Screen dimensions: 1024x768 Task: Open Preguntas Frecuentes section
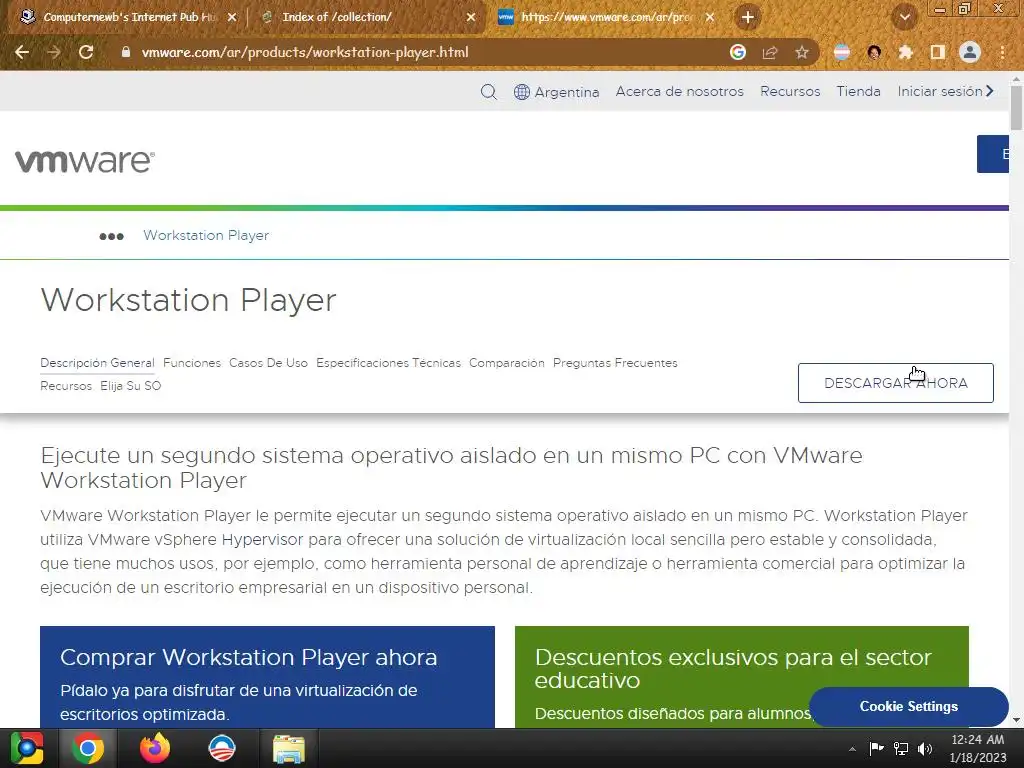pos(615,362)
